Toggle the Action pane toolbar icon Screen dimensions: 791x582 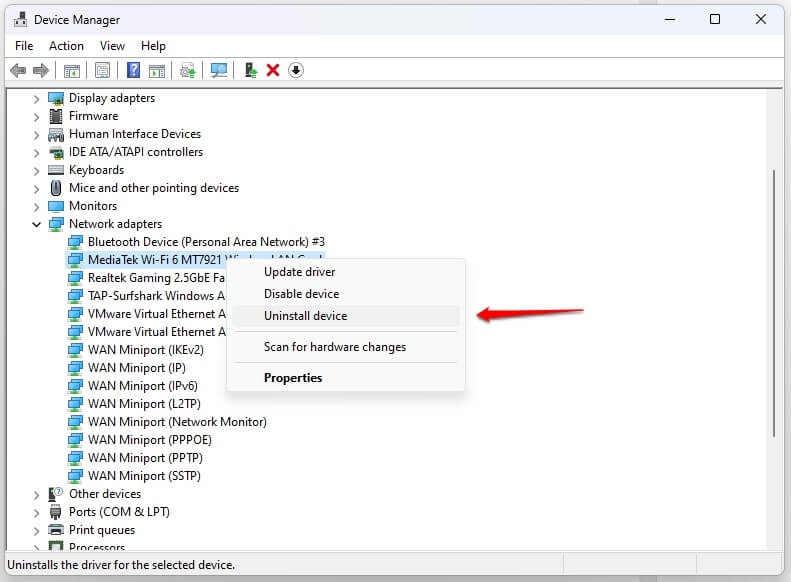pyautogui.click(x=157, y=71)
